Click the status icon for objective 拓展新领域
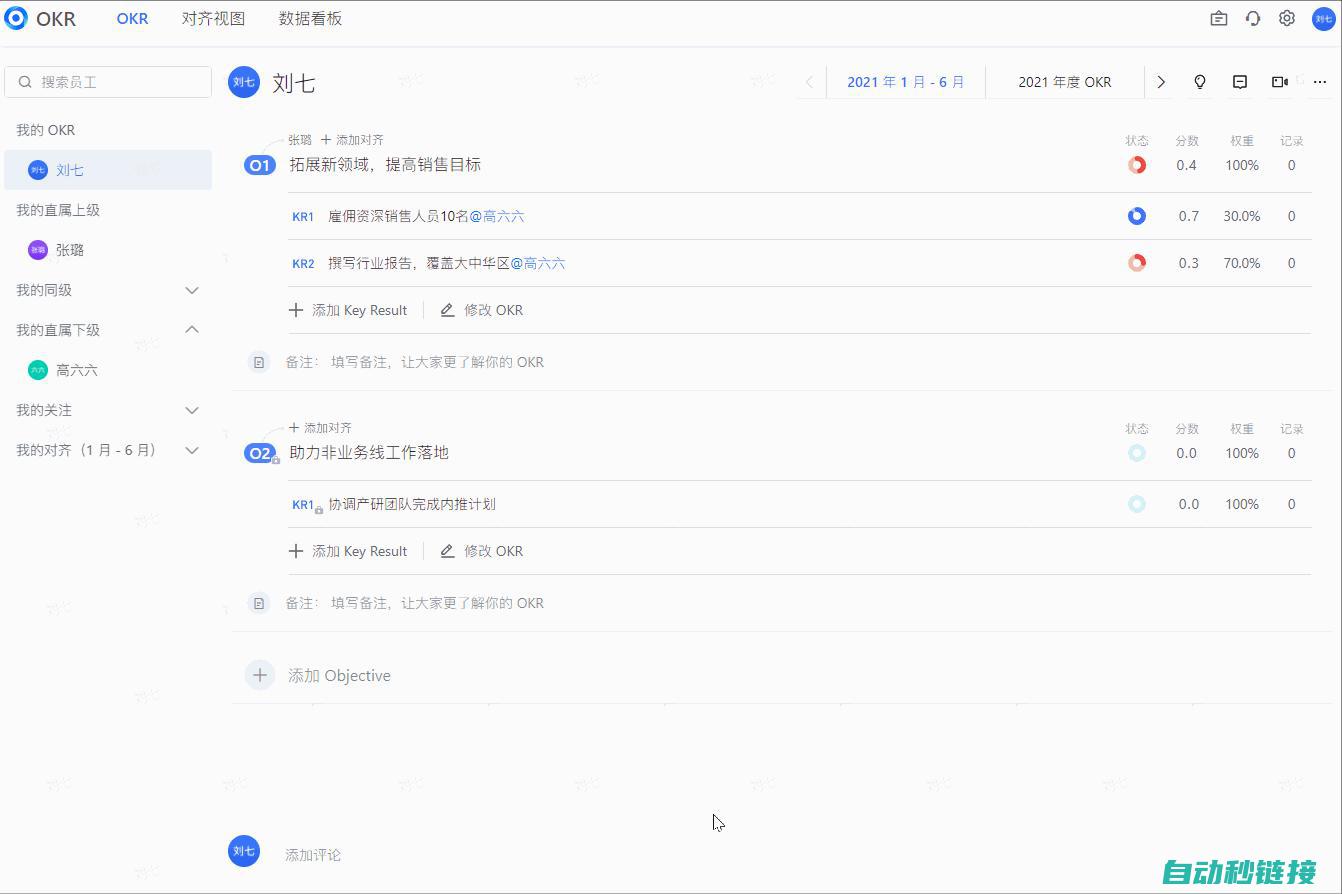Viewport: 1342px width, 894px height. (1137, 165)
